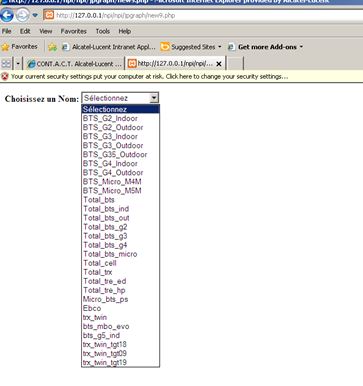Open the File menu
This screenshot has height=386, width=363.
coord(7,31)
